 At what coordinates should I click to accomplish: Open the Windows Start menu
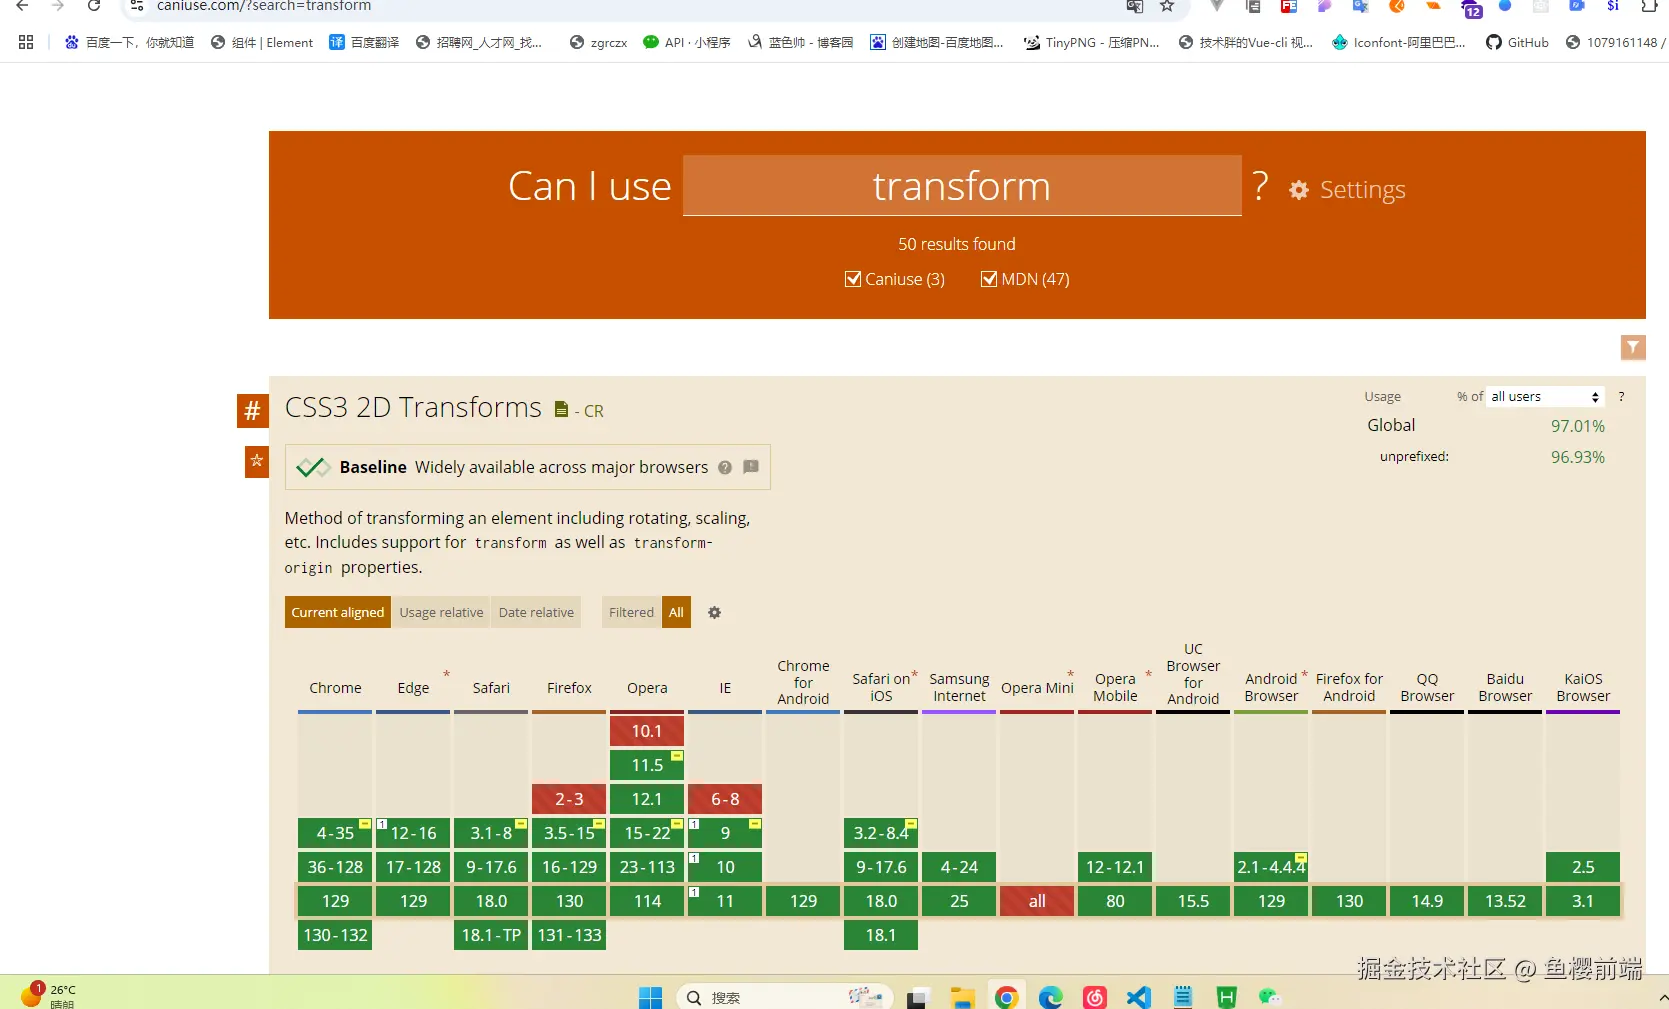(651, 997)
